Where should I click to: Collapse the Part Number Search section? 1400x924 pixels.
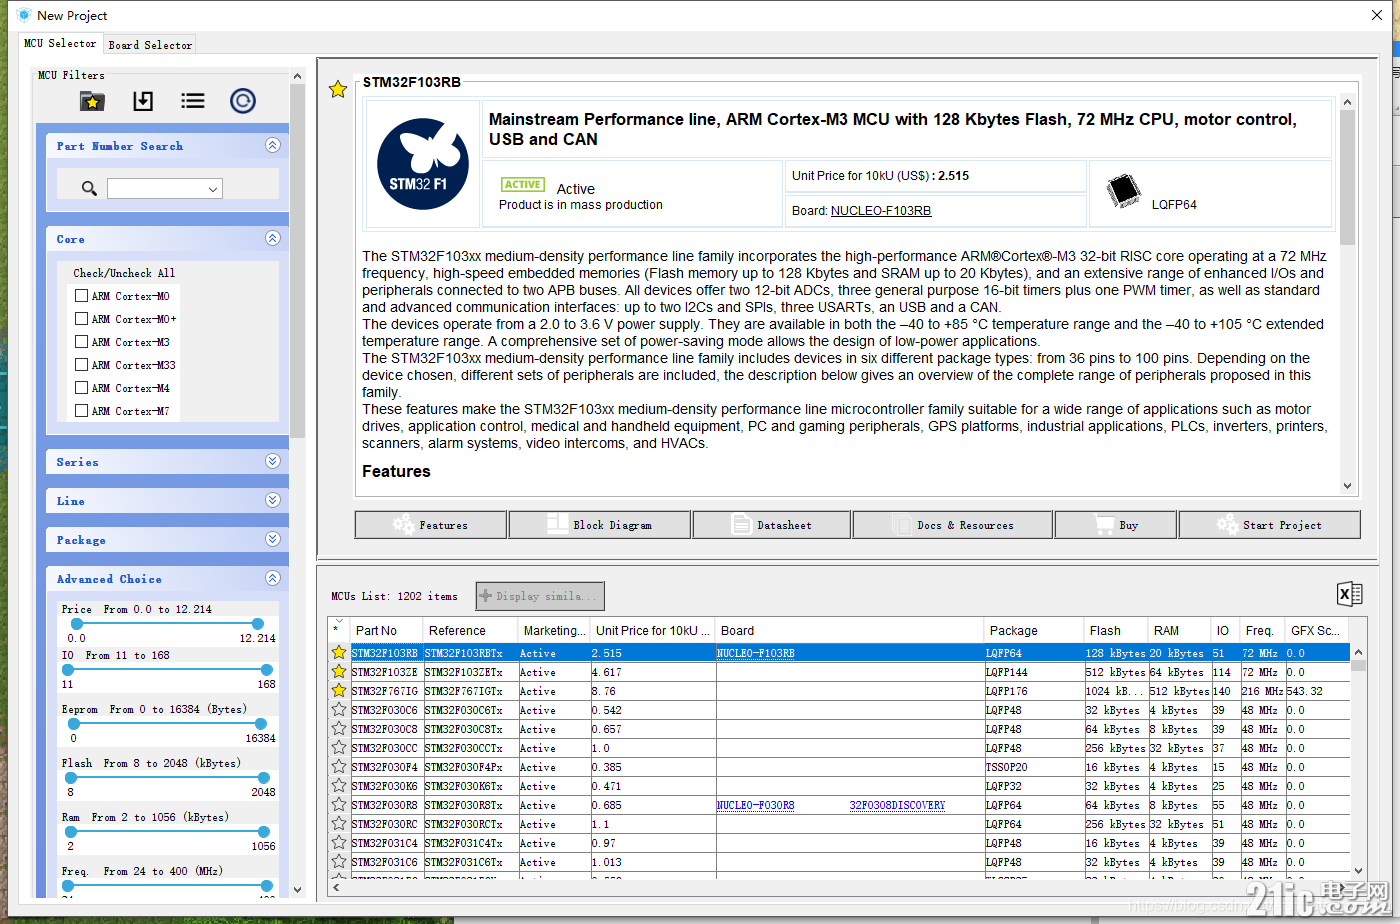pyautogui.click(x=273, y=145)
